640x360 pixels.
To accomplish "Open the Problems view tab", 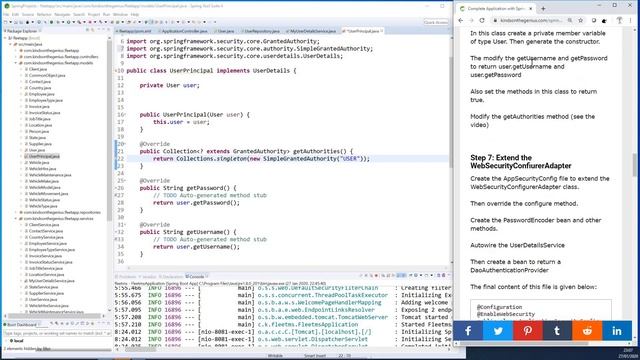I will 127,277.
